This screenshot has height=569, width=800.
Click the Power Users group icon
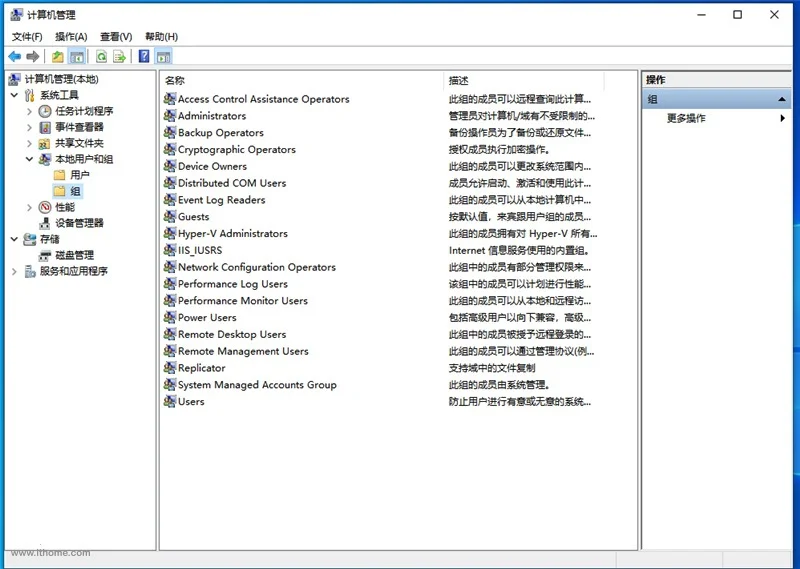170,317
